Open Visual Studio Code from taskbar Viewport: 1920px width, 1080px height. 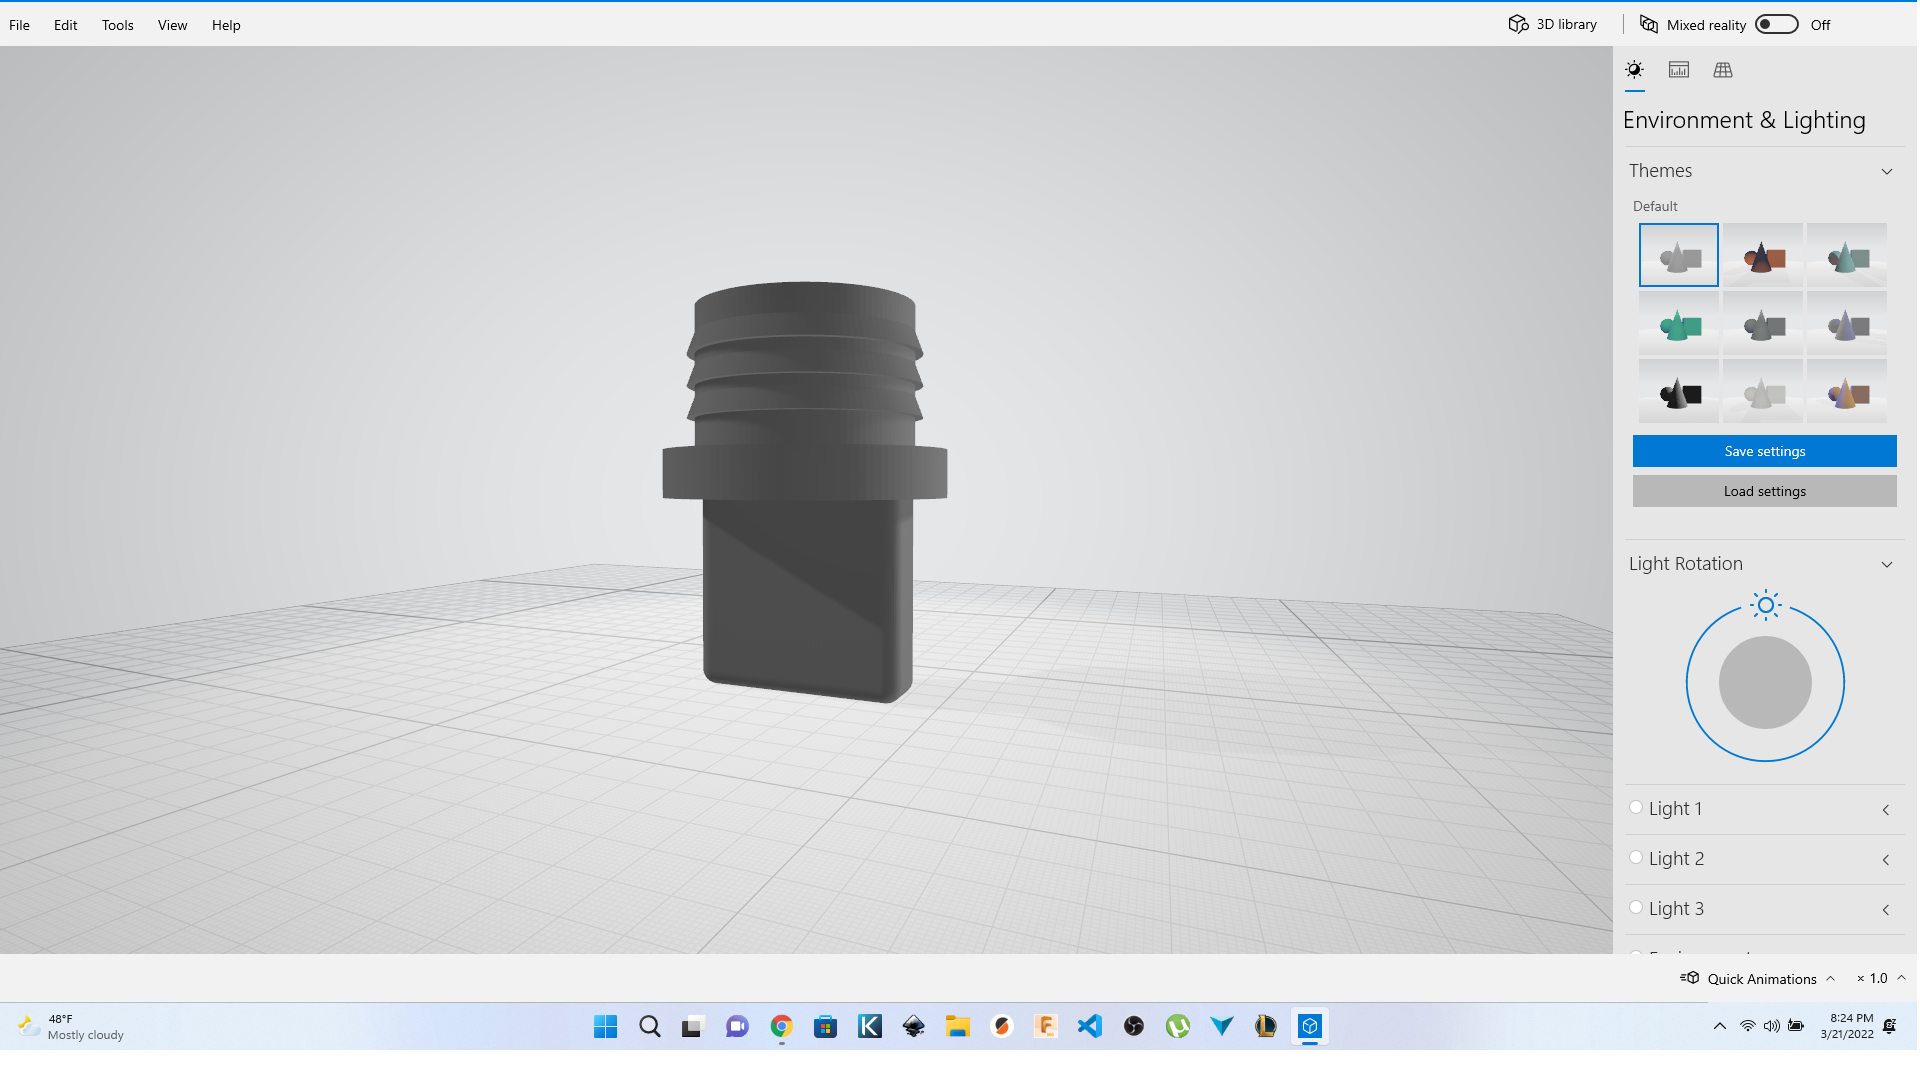pyautogui.click(x=1090, y=1026)
